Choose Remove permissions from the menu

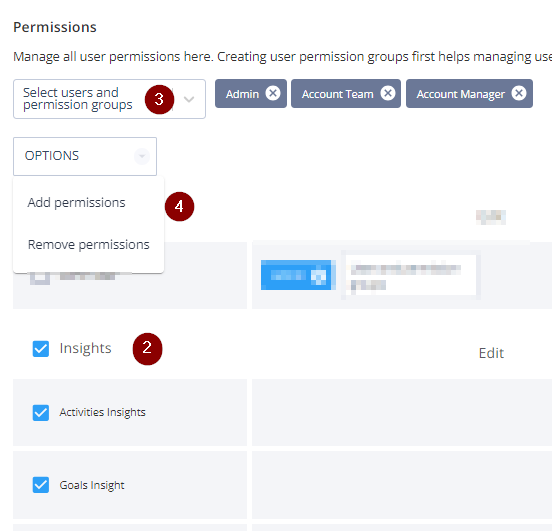[x=89, y=244]
